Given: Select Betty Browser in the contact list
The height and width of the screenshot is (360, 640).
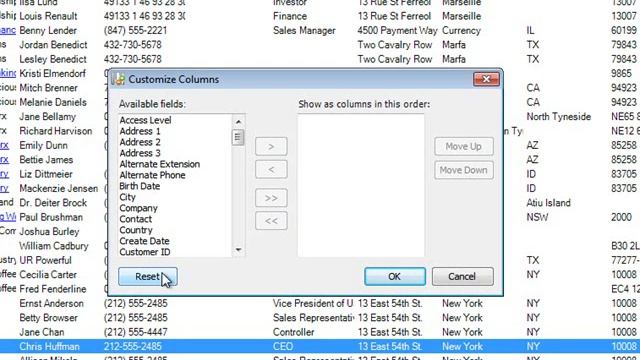Looking at the screenshot, I should (48, 318).
